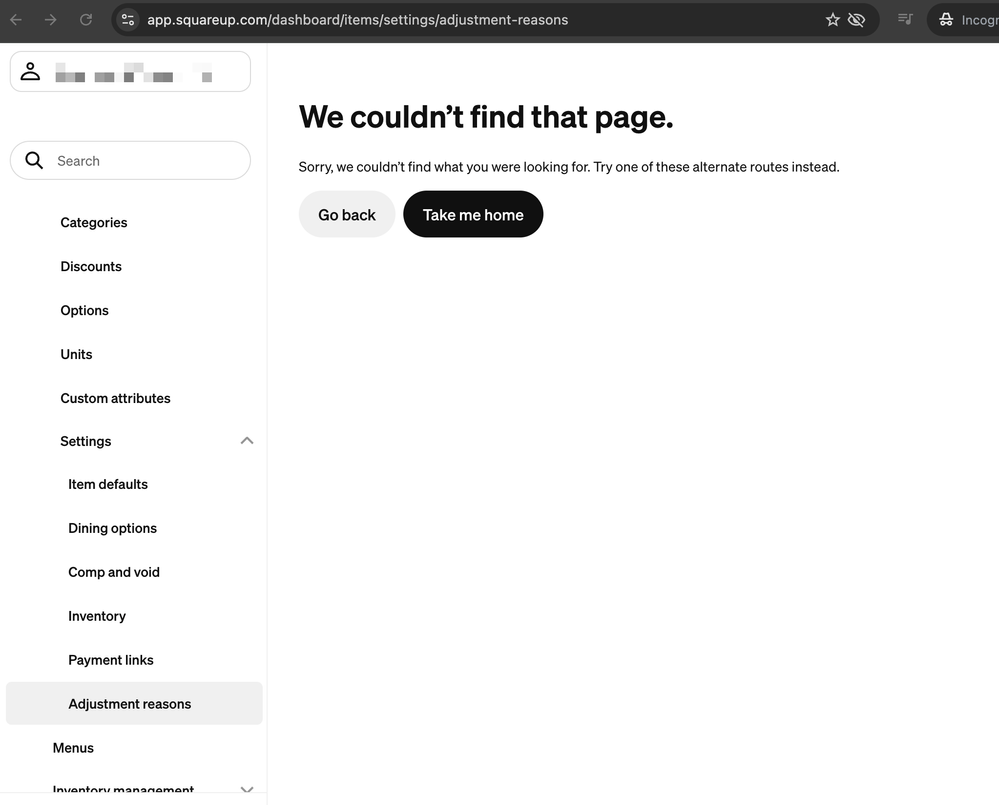Reload the page with the refresh icon
The width and height of the screenshot is (999, 805).
pos(86,20)
